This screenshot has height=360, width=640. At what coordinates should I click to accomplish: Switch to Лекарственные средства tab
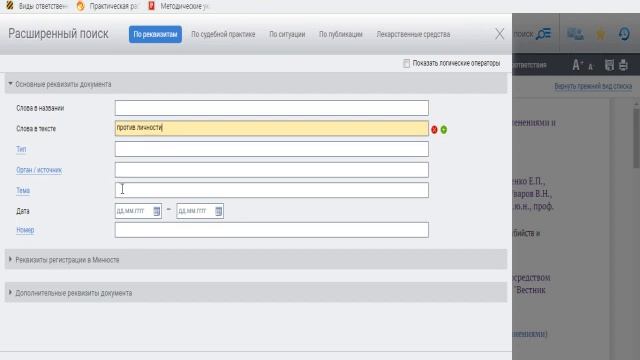pyautogui.click(x=413, y=34)
